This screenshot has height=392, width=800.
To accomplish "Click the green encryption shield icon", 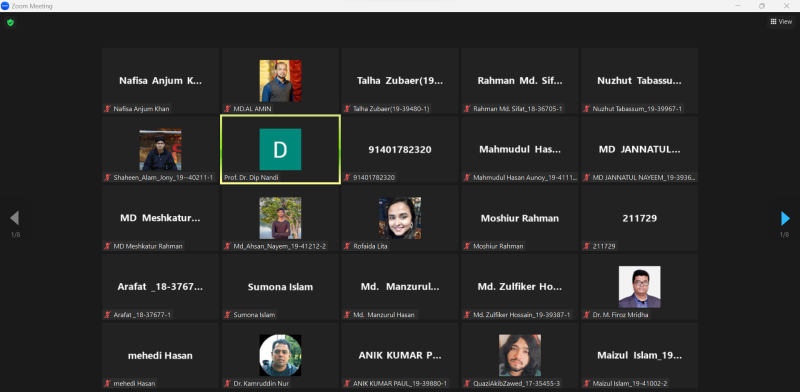I will (10, 22).
